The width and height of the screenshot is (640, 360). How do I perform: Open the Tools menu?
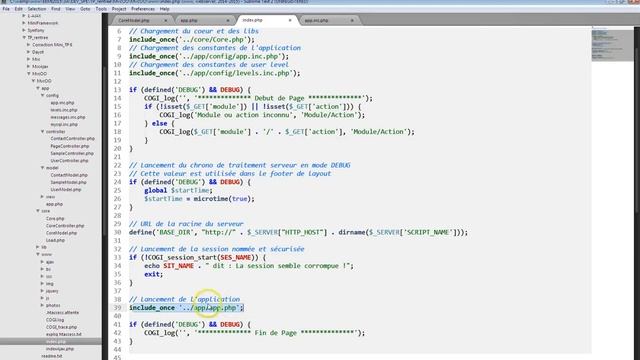coord(101,9)
